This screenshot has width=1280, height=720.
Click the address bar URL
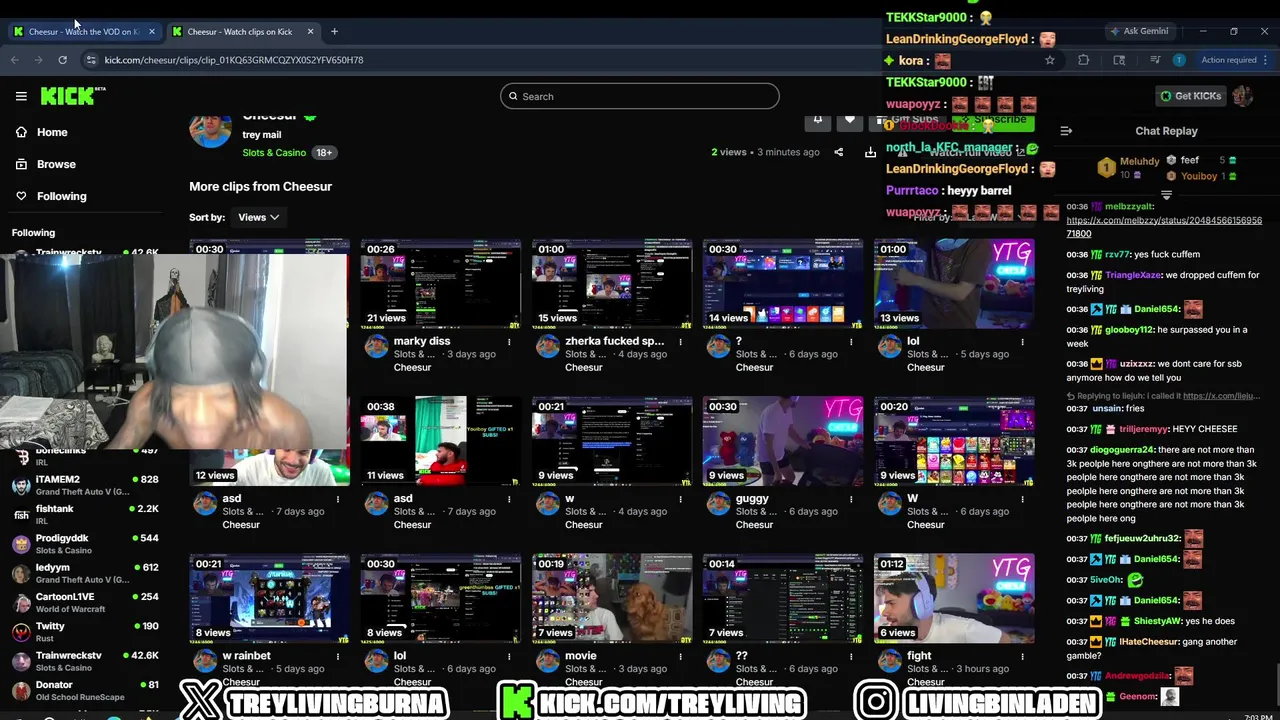pos(234,60)
